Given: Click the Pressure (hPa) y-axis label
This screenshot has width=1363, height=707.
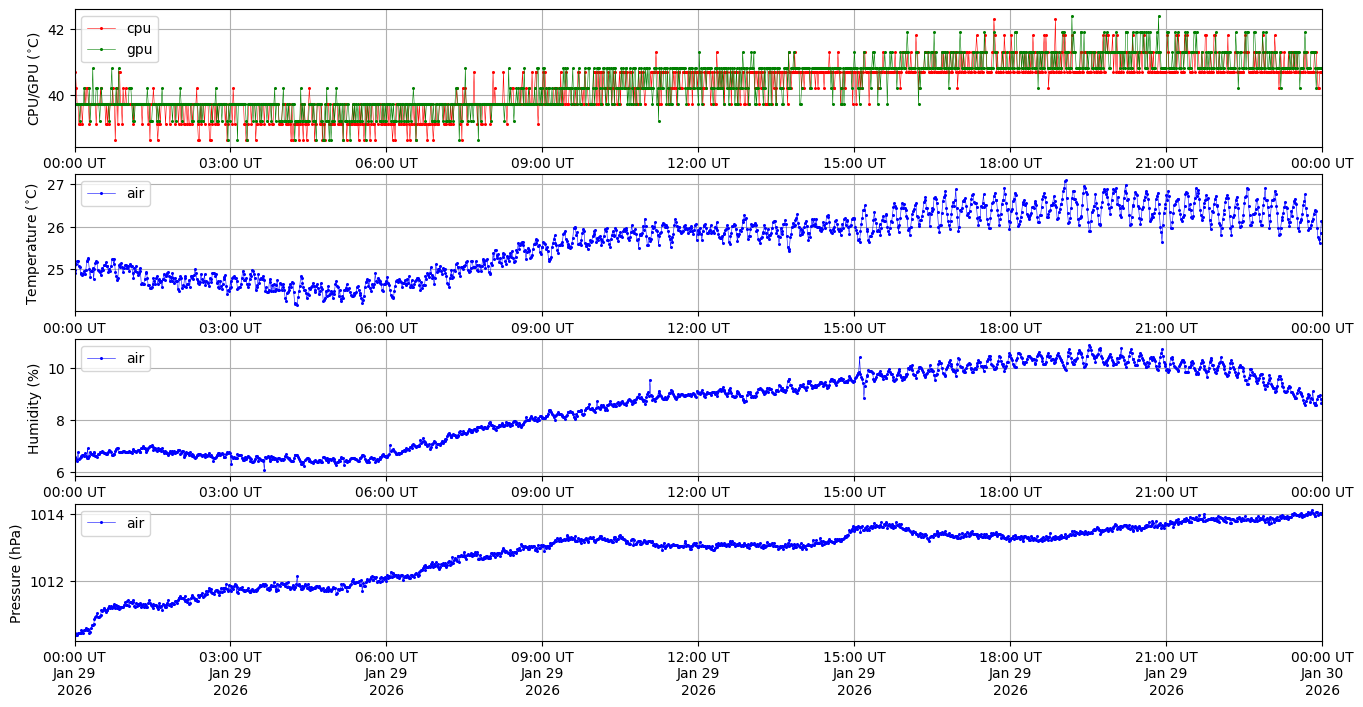Looking at the screenshot, I should [x=16, y=573].
